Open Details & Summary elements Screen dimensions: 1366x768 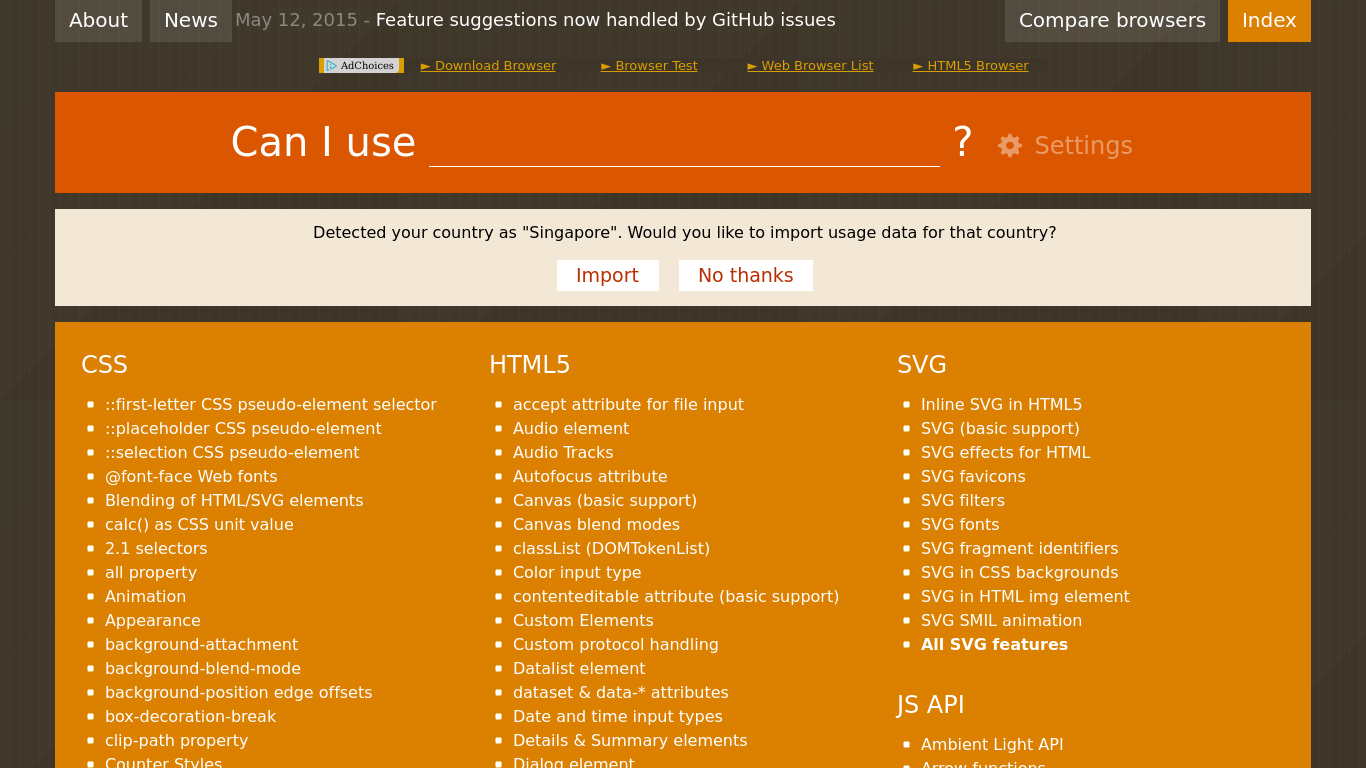[x=630, y=741]
